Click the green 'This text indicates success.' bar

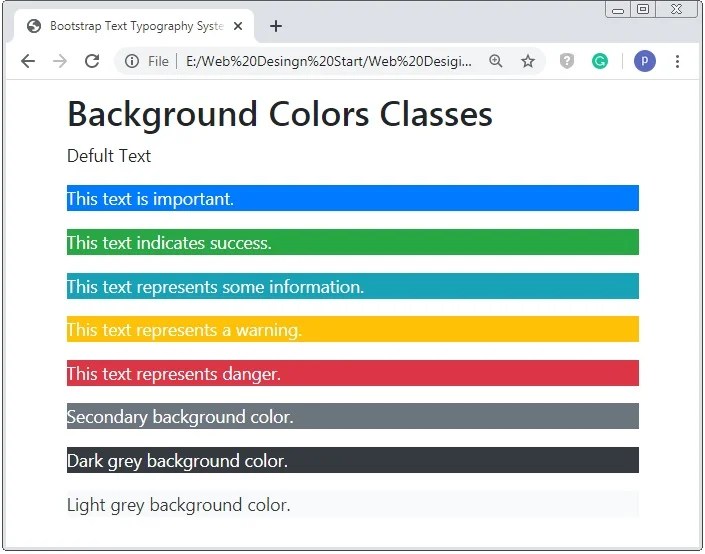352,242
